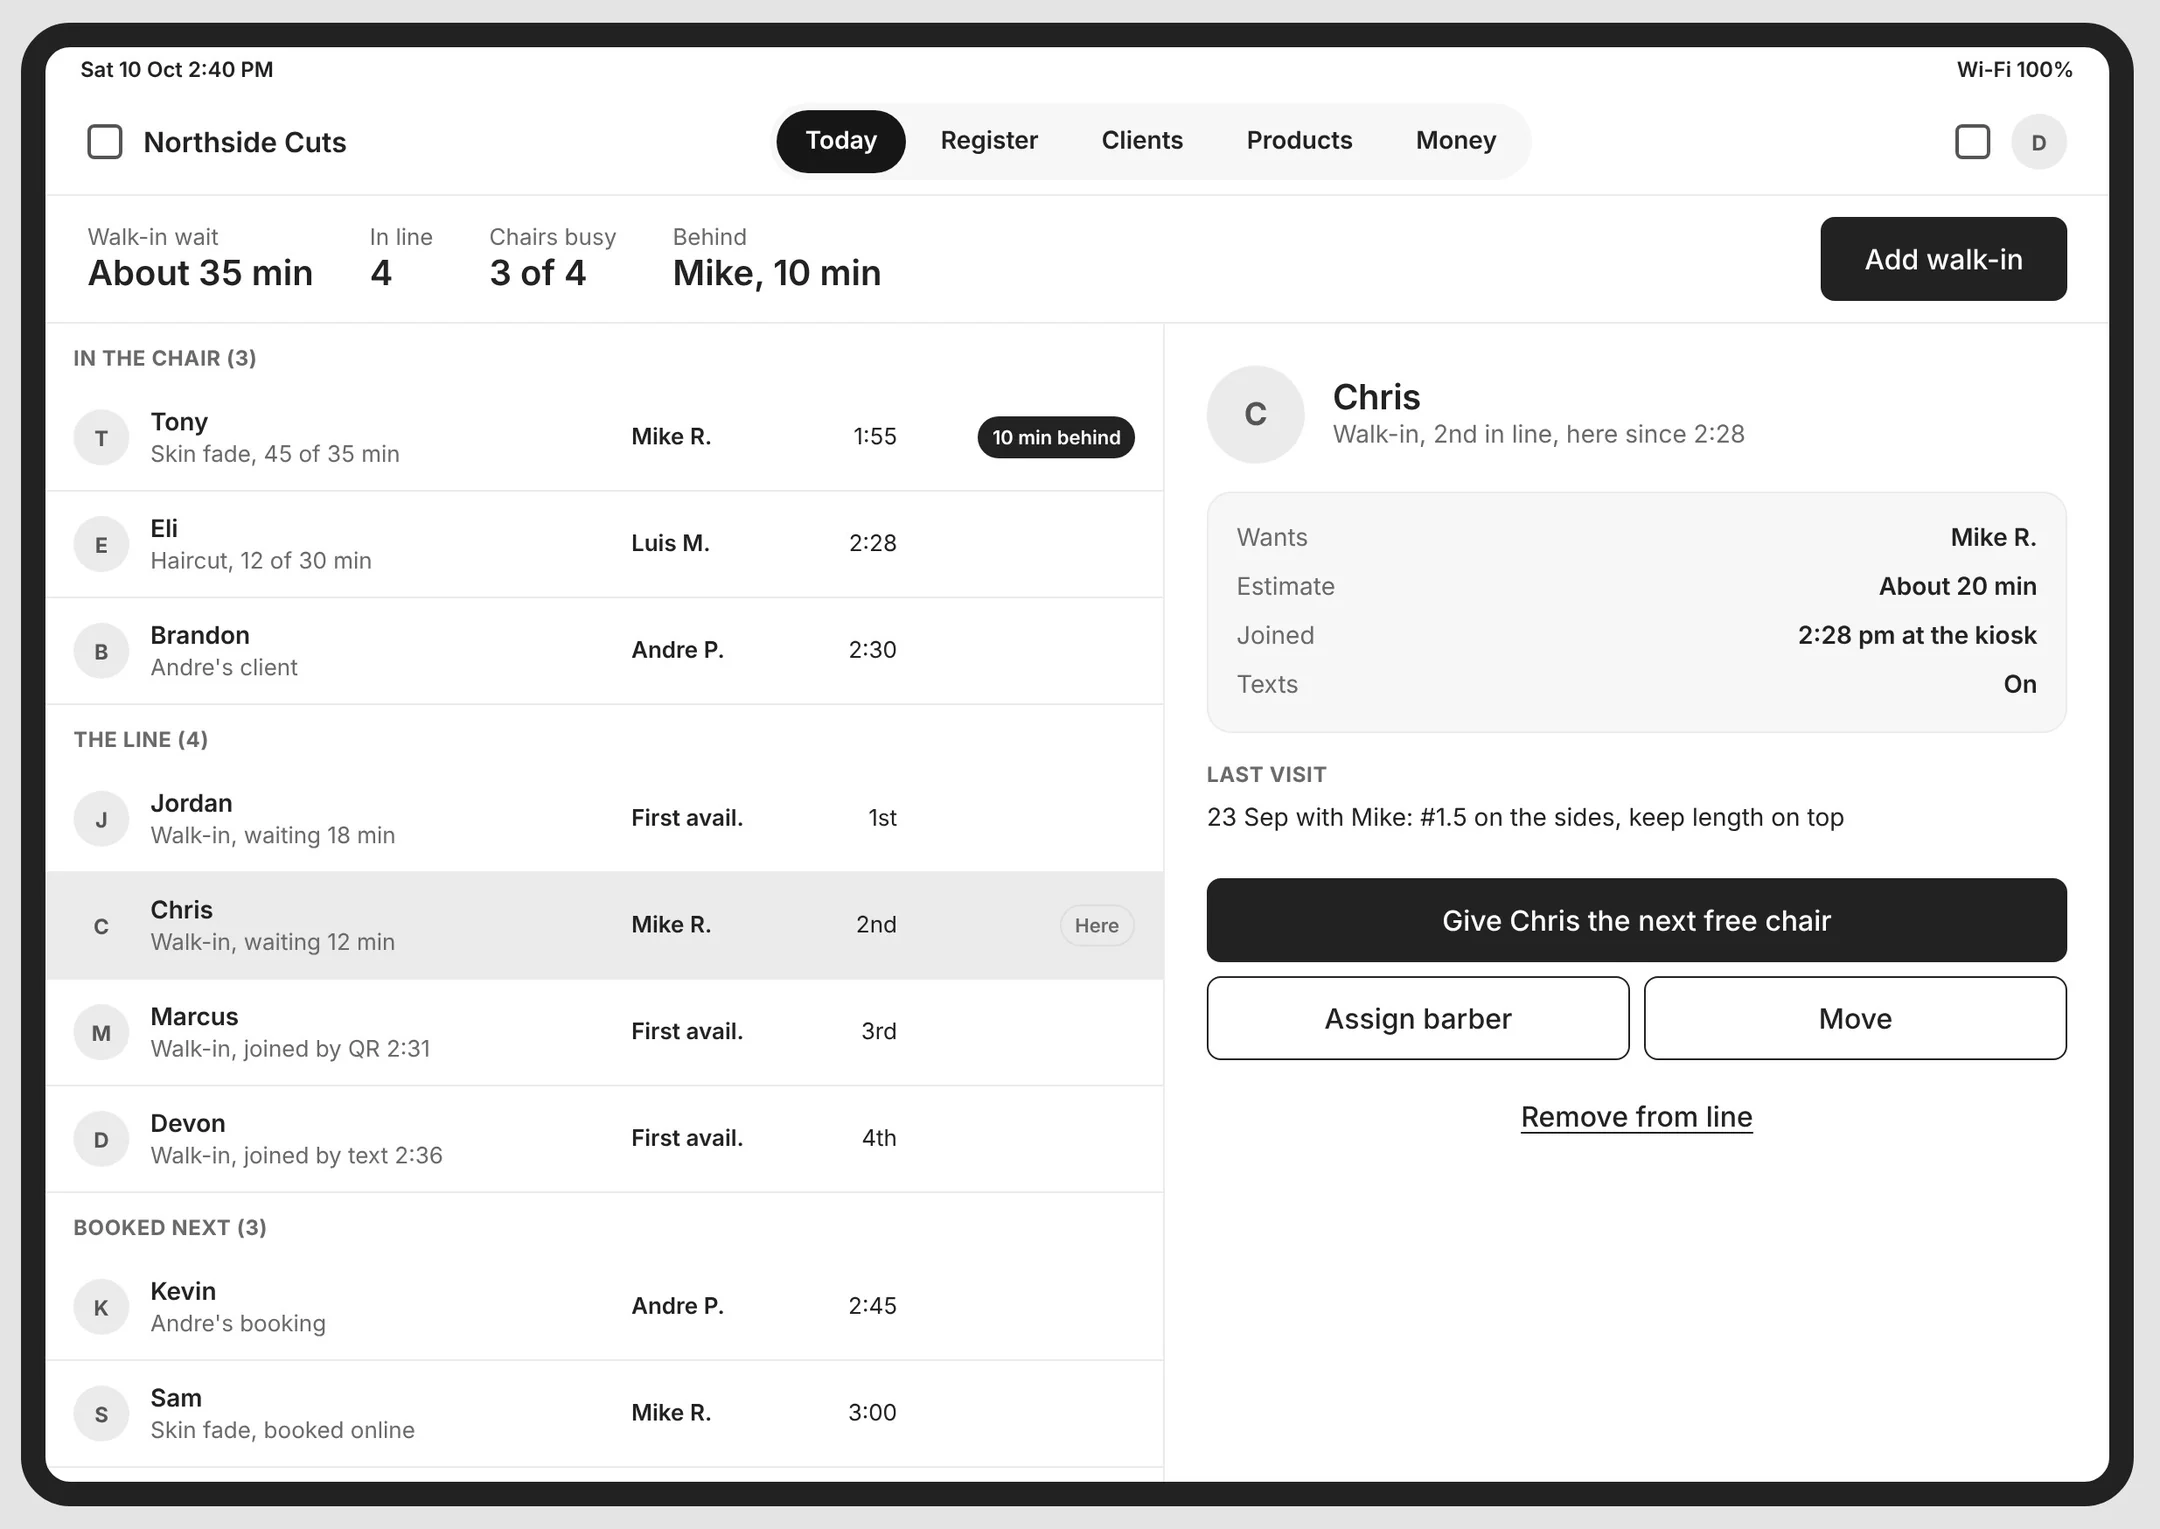
Task: Click the Wants Mike R. value
Action: 1993,537
